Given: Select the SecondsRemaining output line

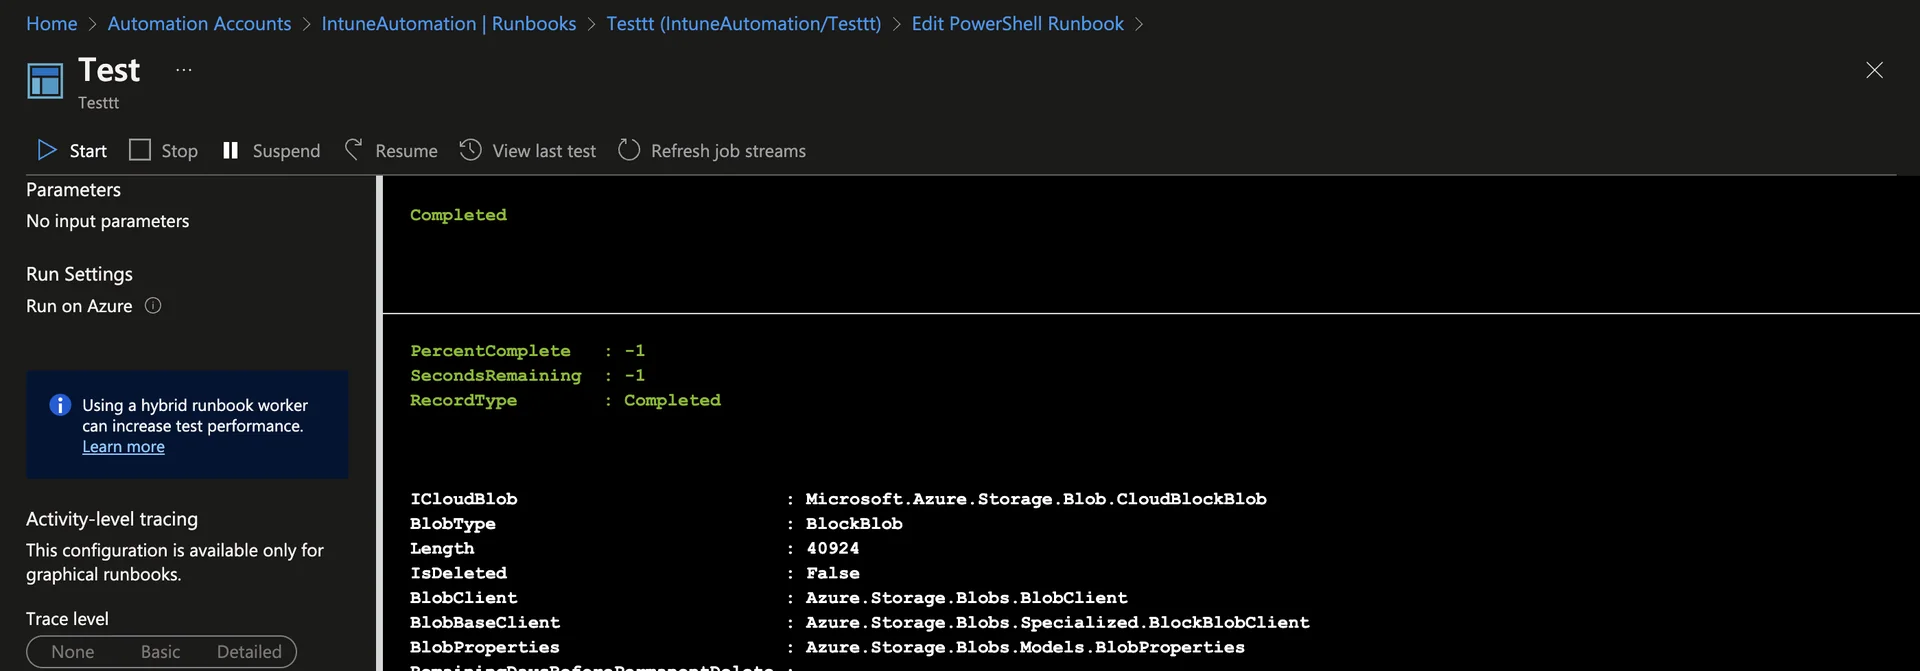Looking at the screenshot, I should (527, 376).
